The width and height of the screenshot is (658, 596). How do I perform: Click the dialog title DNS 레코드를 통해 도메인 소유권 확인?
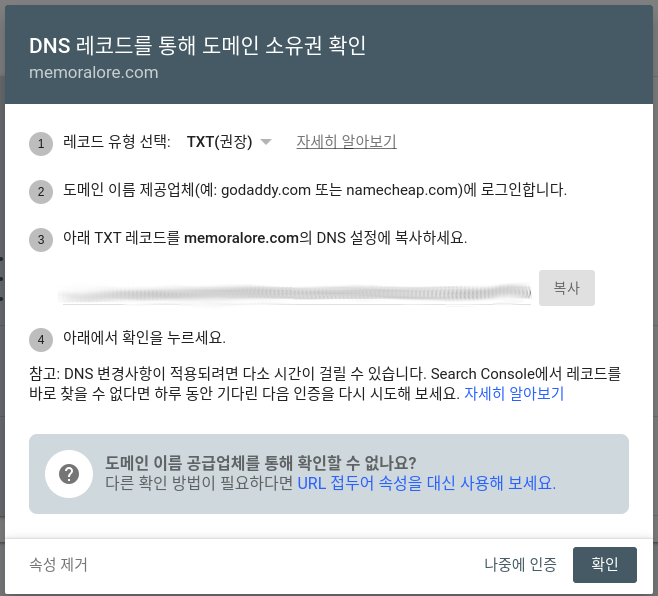197,46
